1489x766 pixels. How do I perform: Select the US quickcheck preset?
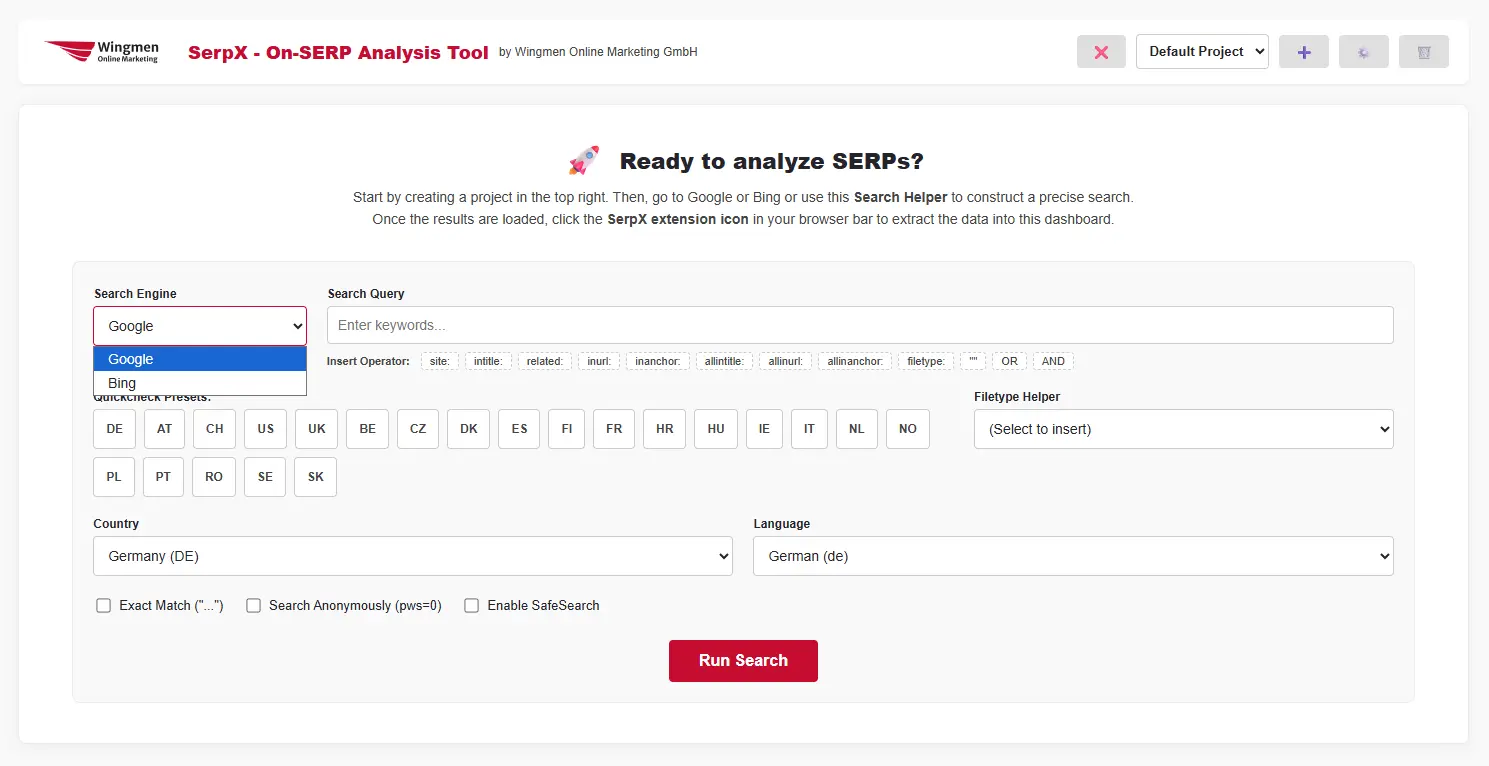pos(265,429)
